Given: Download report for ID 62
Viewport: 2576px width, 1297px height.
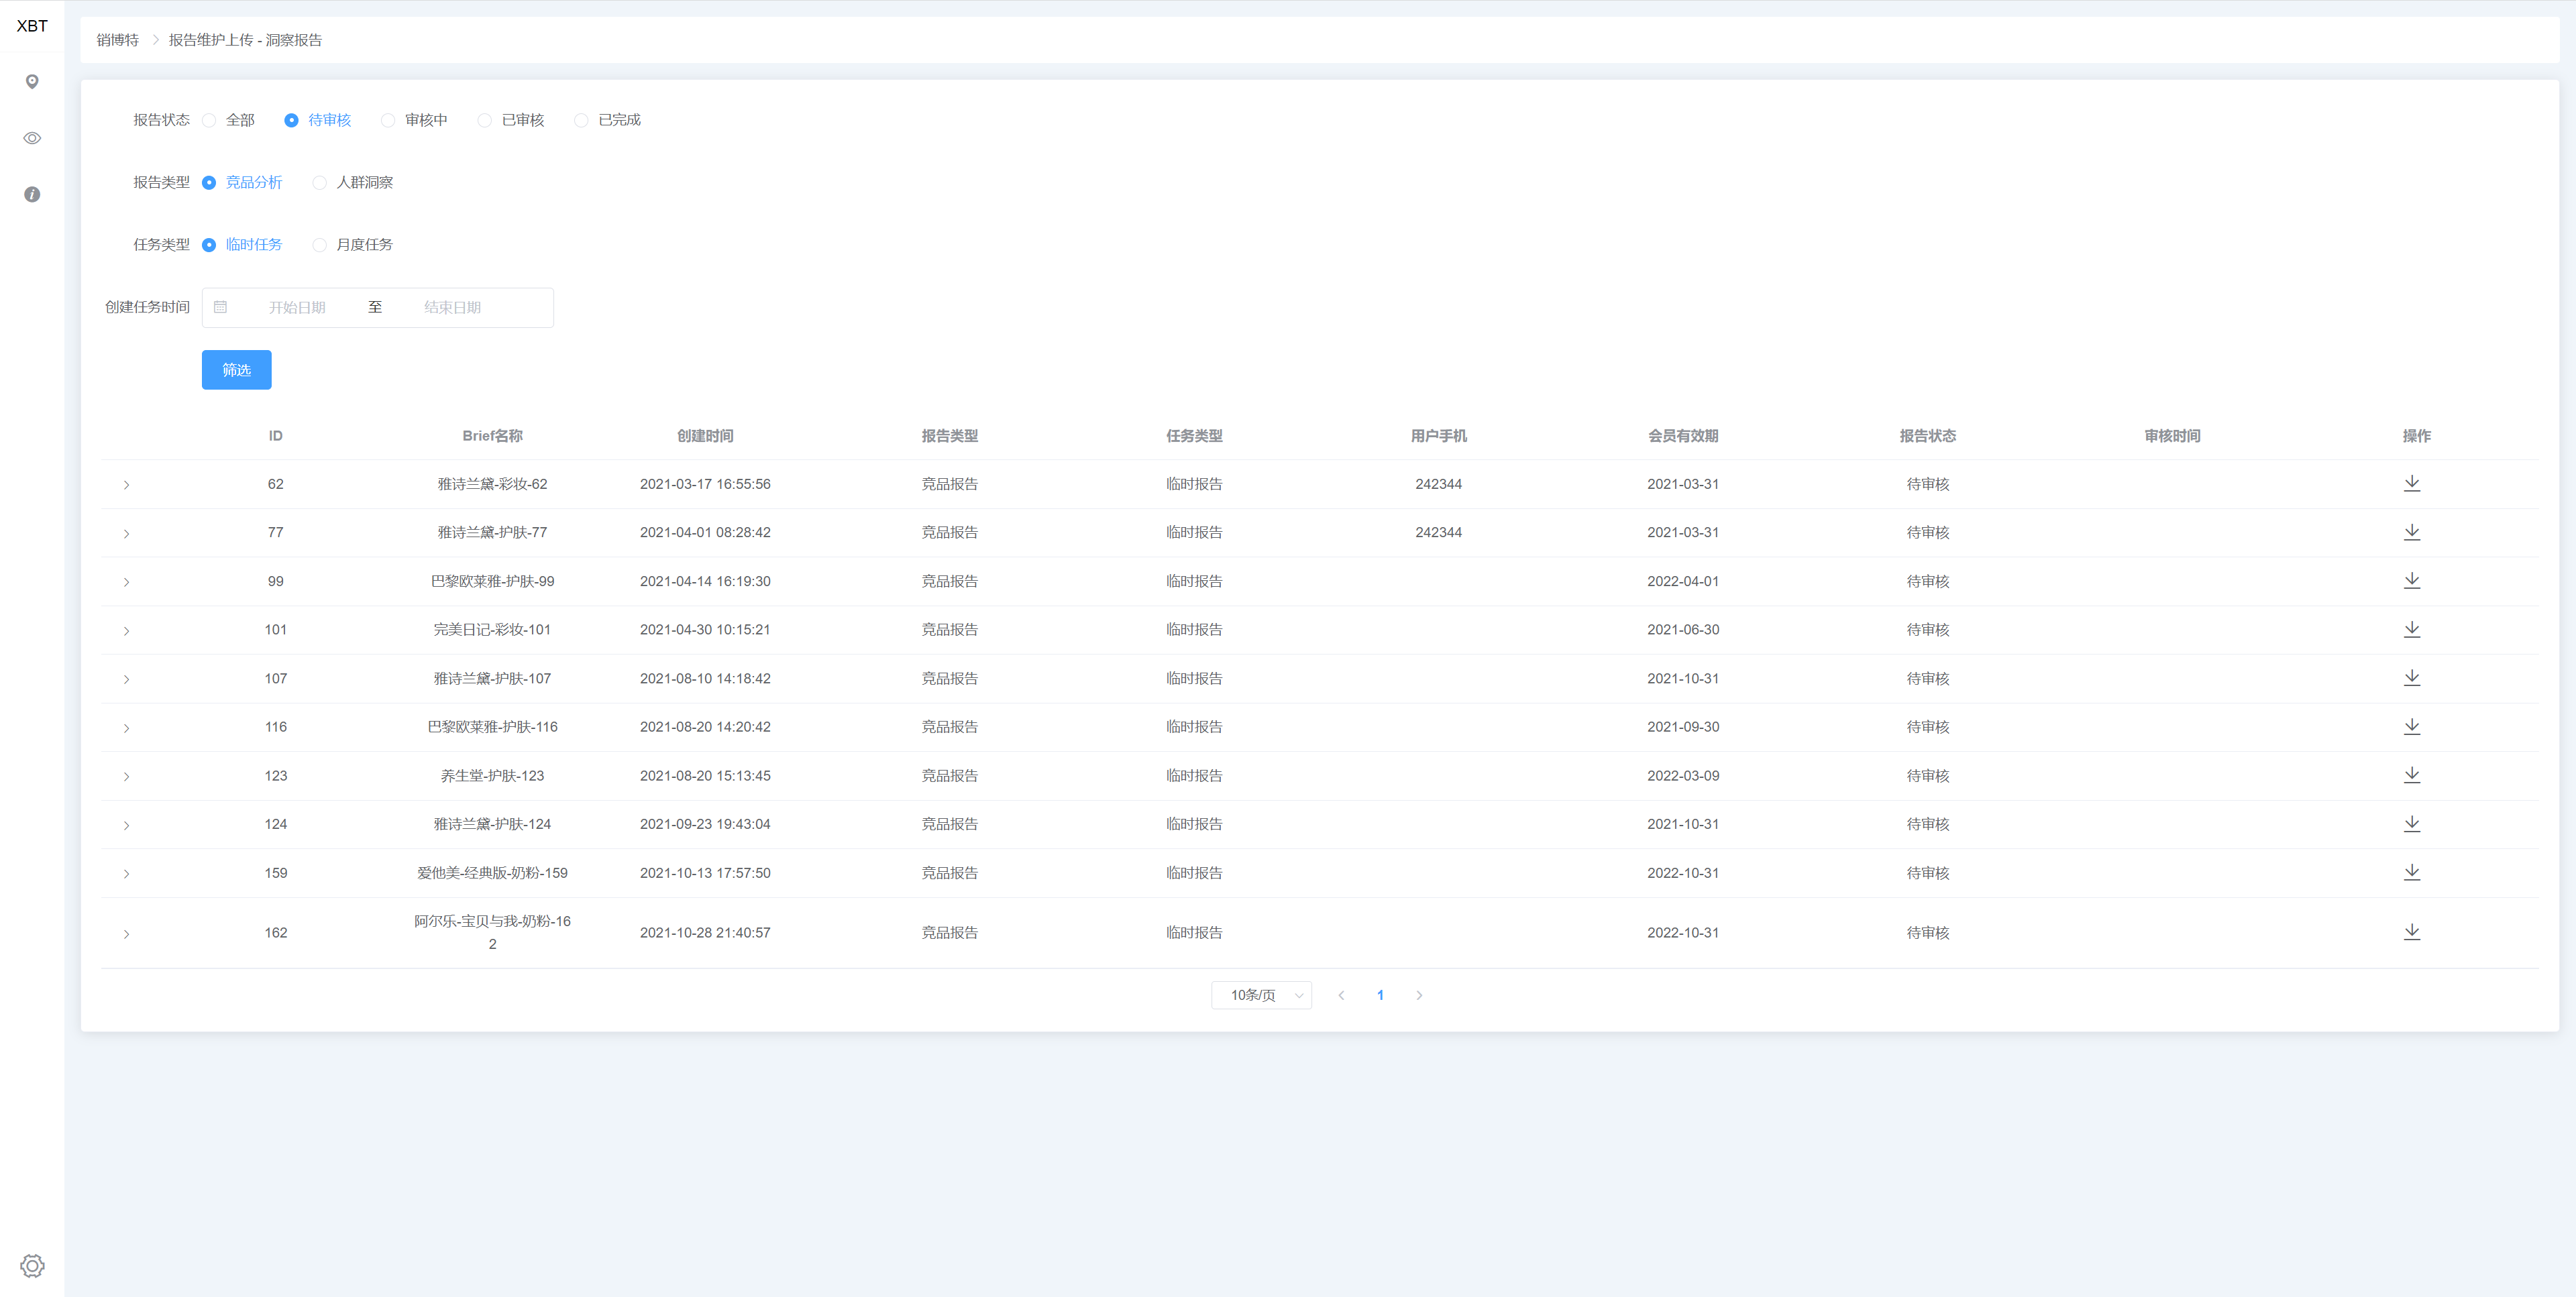Looking at the screenshot, I should pos(2411,483).
